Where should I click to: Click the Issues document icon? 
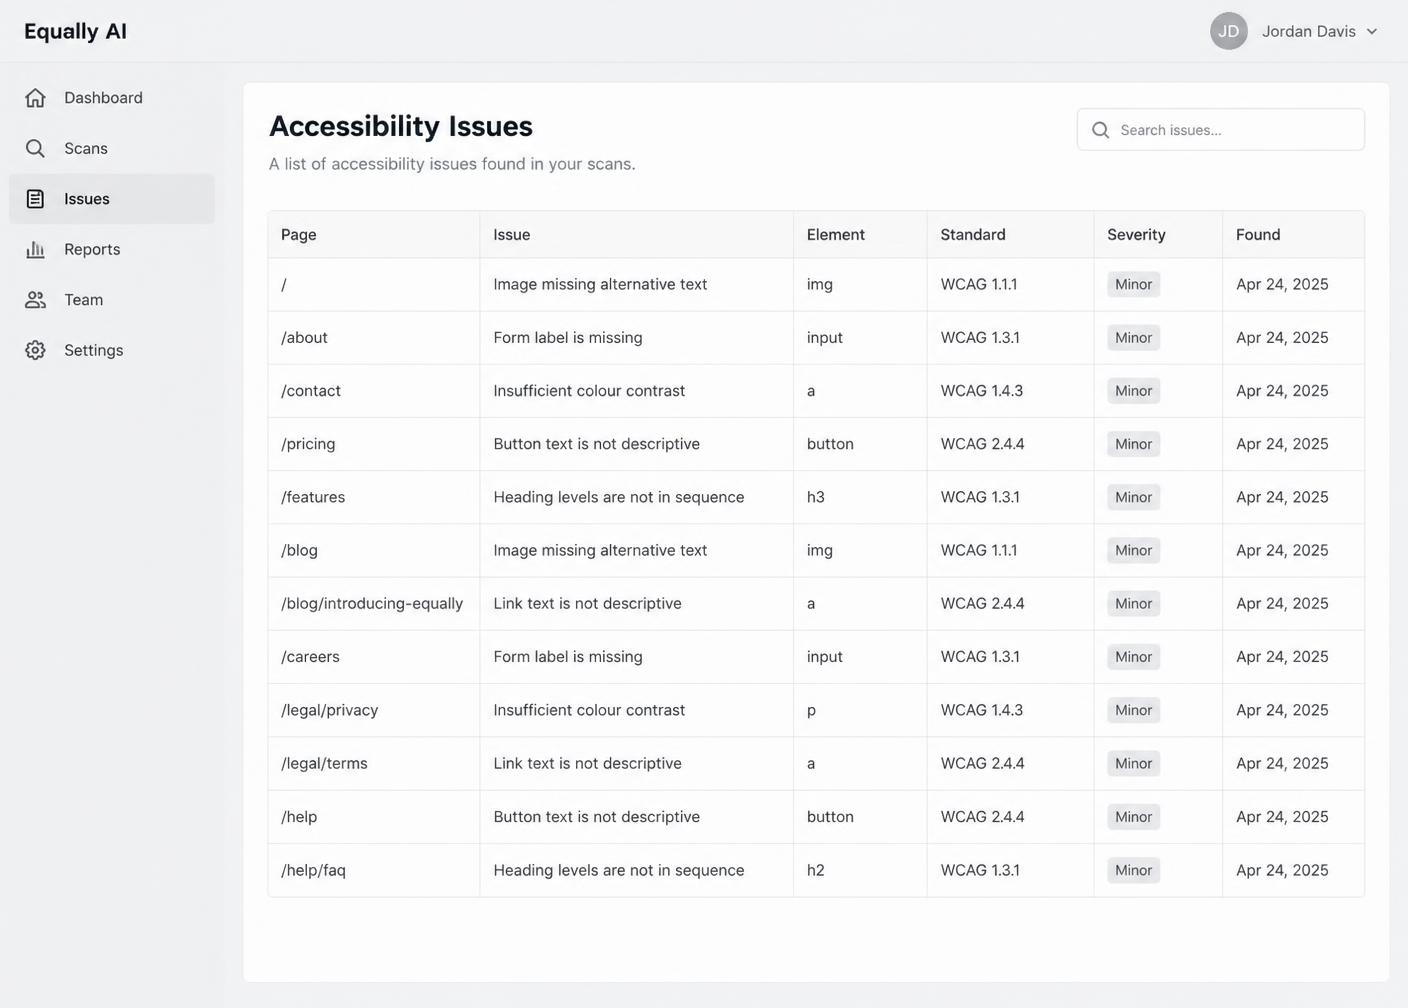[35, 199]
